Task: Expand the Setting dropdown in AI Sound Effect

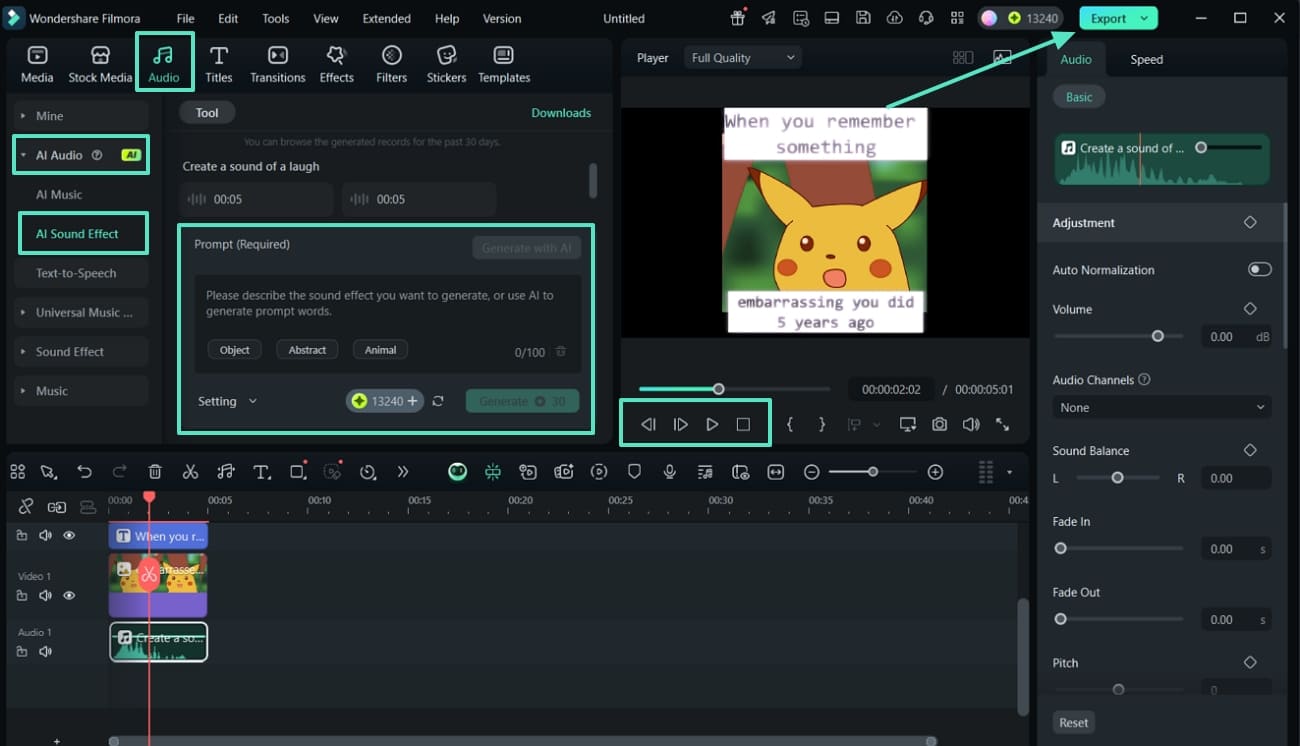Action: pyautogui.click(x=227, y=400)
